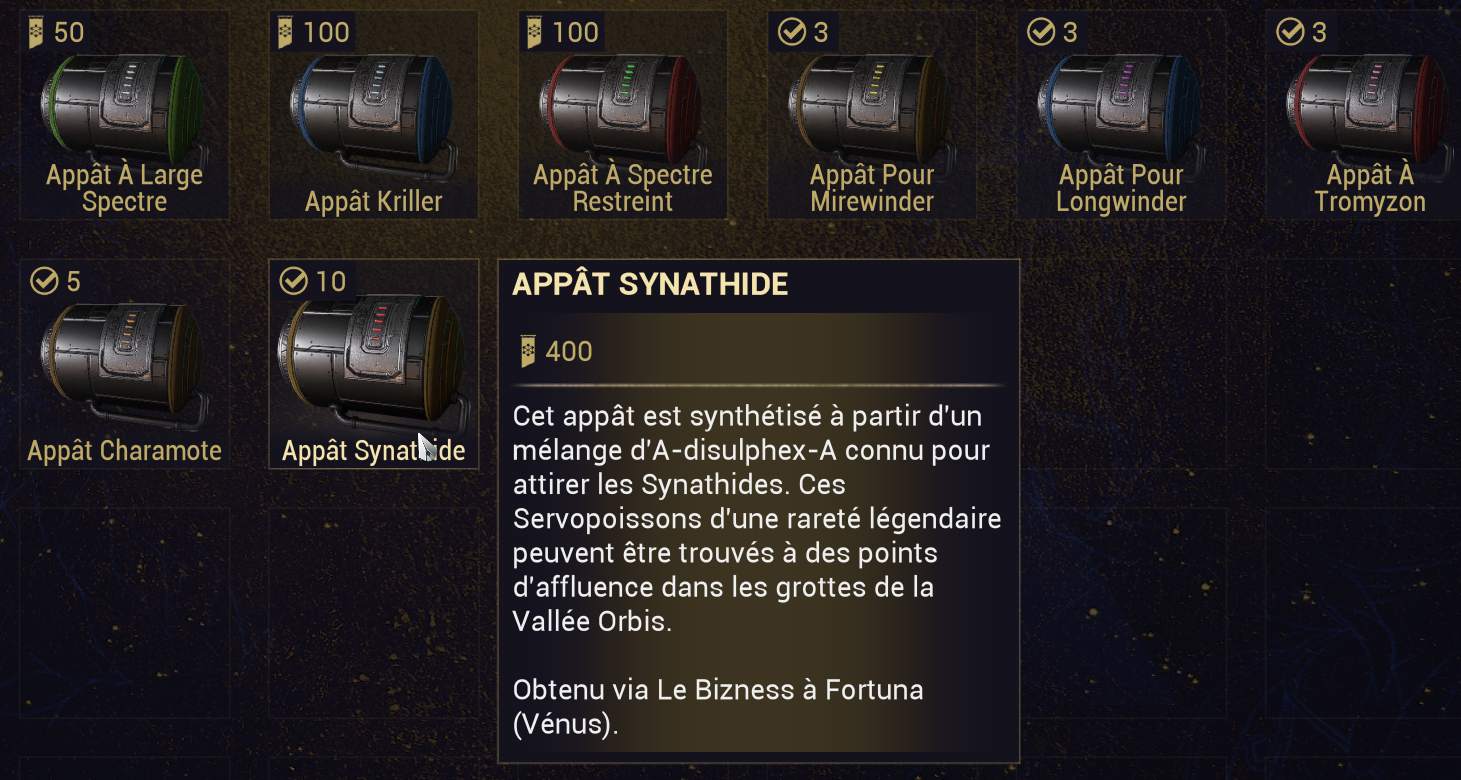The height and width of the screenshot is (780, 1461).
Task: Select the Appât Pour Longwinder canister image
Action: coord(1120,106)
